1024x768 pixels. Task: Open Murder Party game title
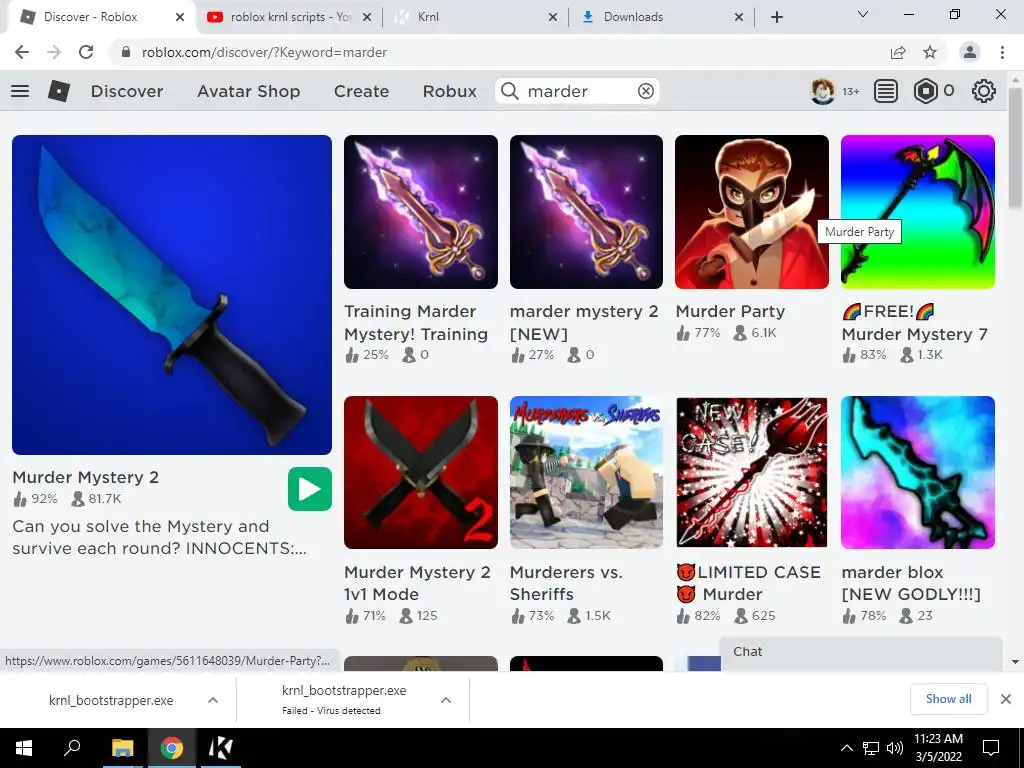pos(730,312)
